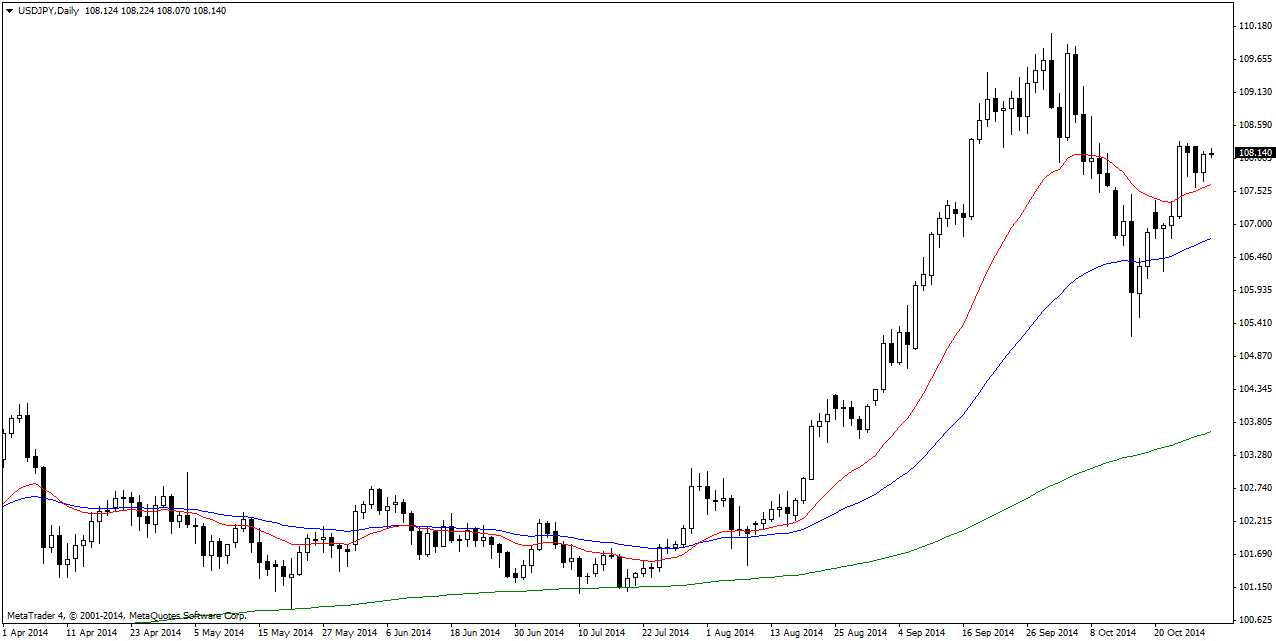Click the MetaTrader 4 copyright text
The height and width of the screenshot is (641, 1276).
(x=126, y=615)
